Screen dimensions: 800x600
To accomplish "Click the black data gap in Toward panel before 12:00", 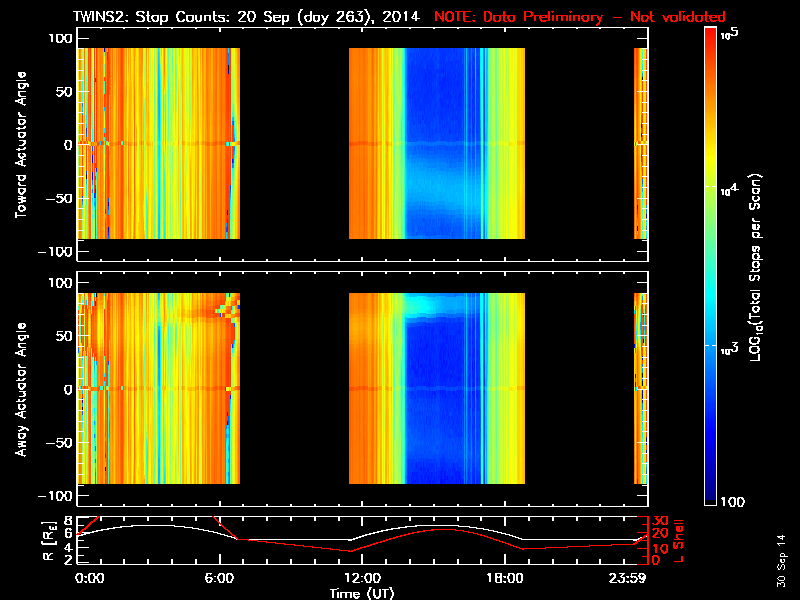I will pos(294,145).
